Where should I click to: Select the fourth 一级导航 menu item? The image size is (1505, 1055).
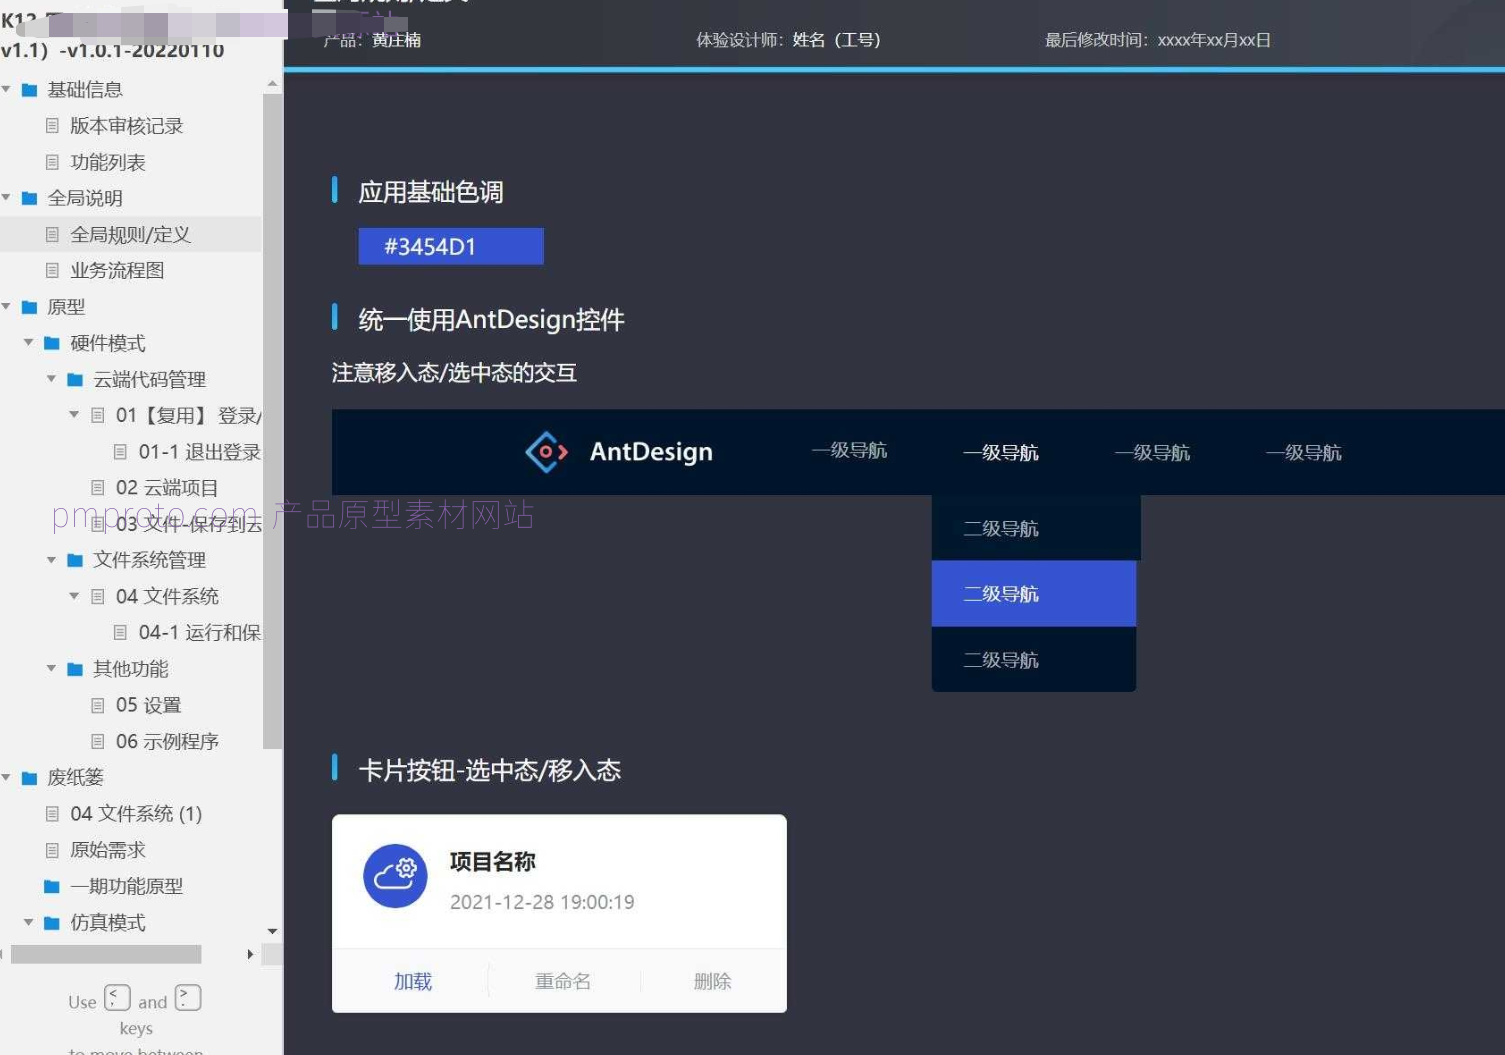[1304, 453]
